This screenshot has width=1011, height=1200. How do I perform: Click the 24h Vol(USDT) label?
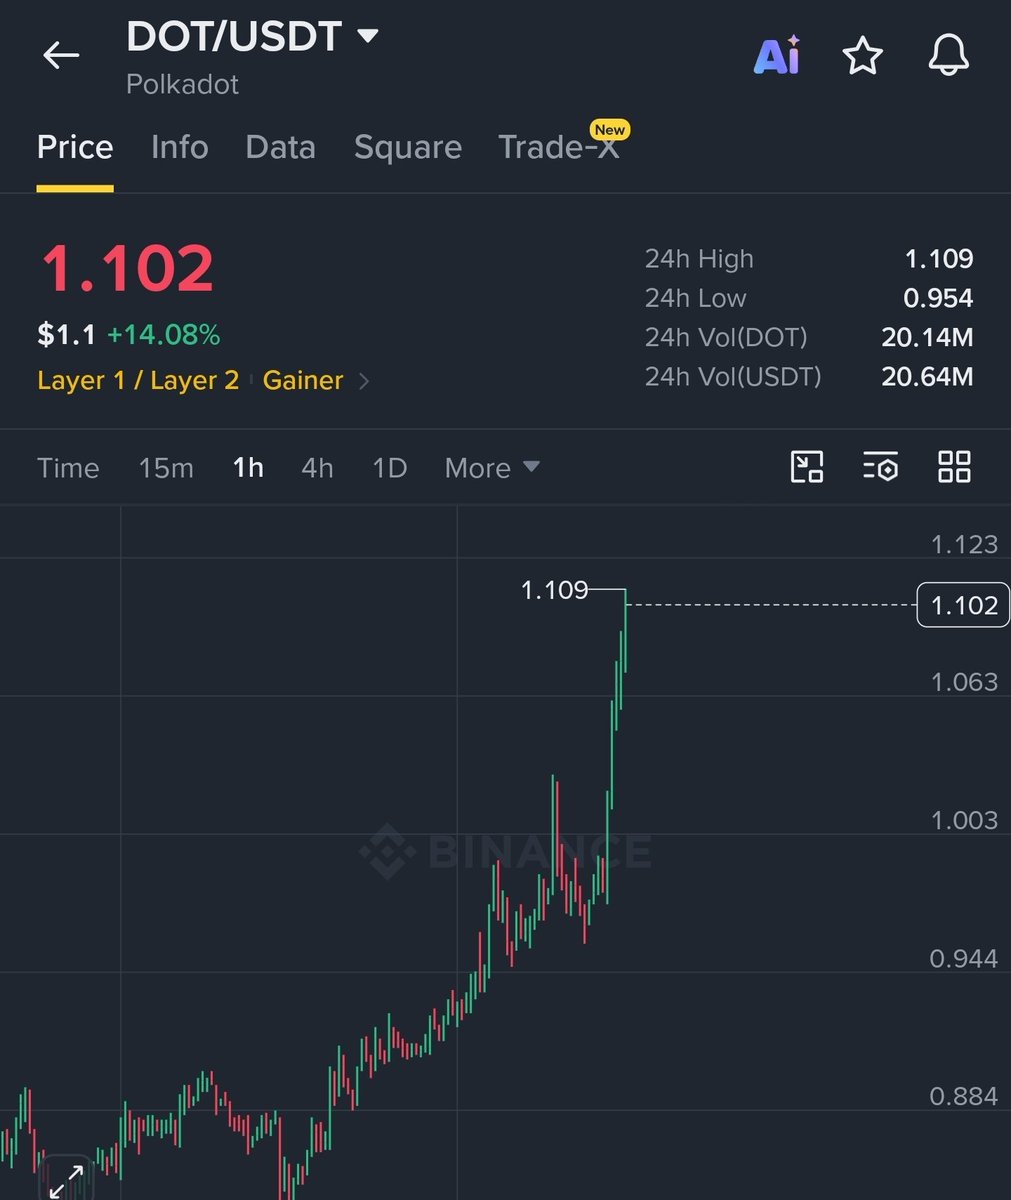coord(733,377)
